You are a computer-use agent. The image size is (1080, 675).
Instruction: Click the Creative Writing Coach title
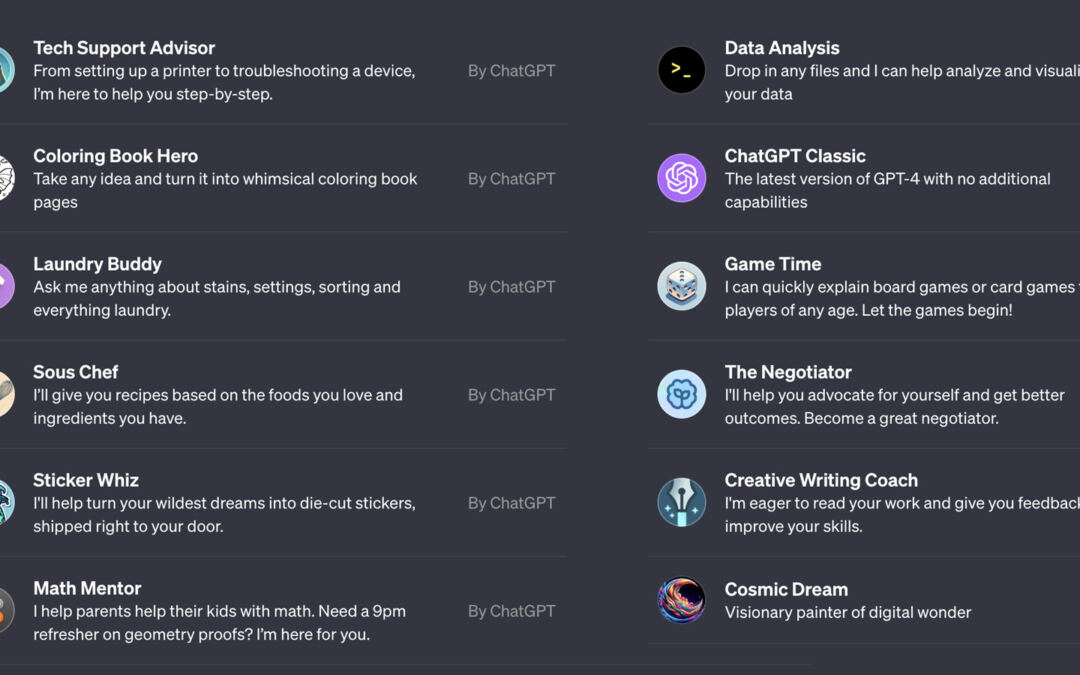click(821, 480)
